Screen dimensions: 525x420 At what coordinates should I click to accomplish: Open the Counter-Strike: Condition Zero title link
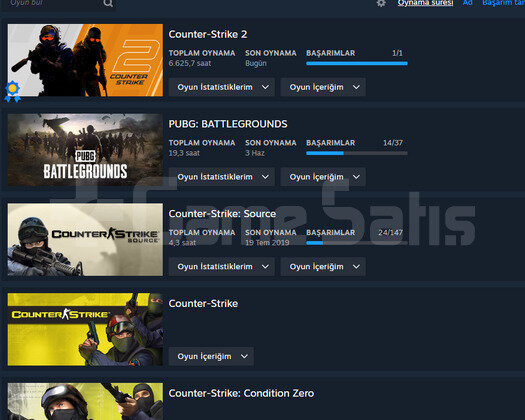click(241, 393)
